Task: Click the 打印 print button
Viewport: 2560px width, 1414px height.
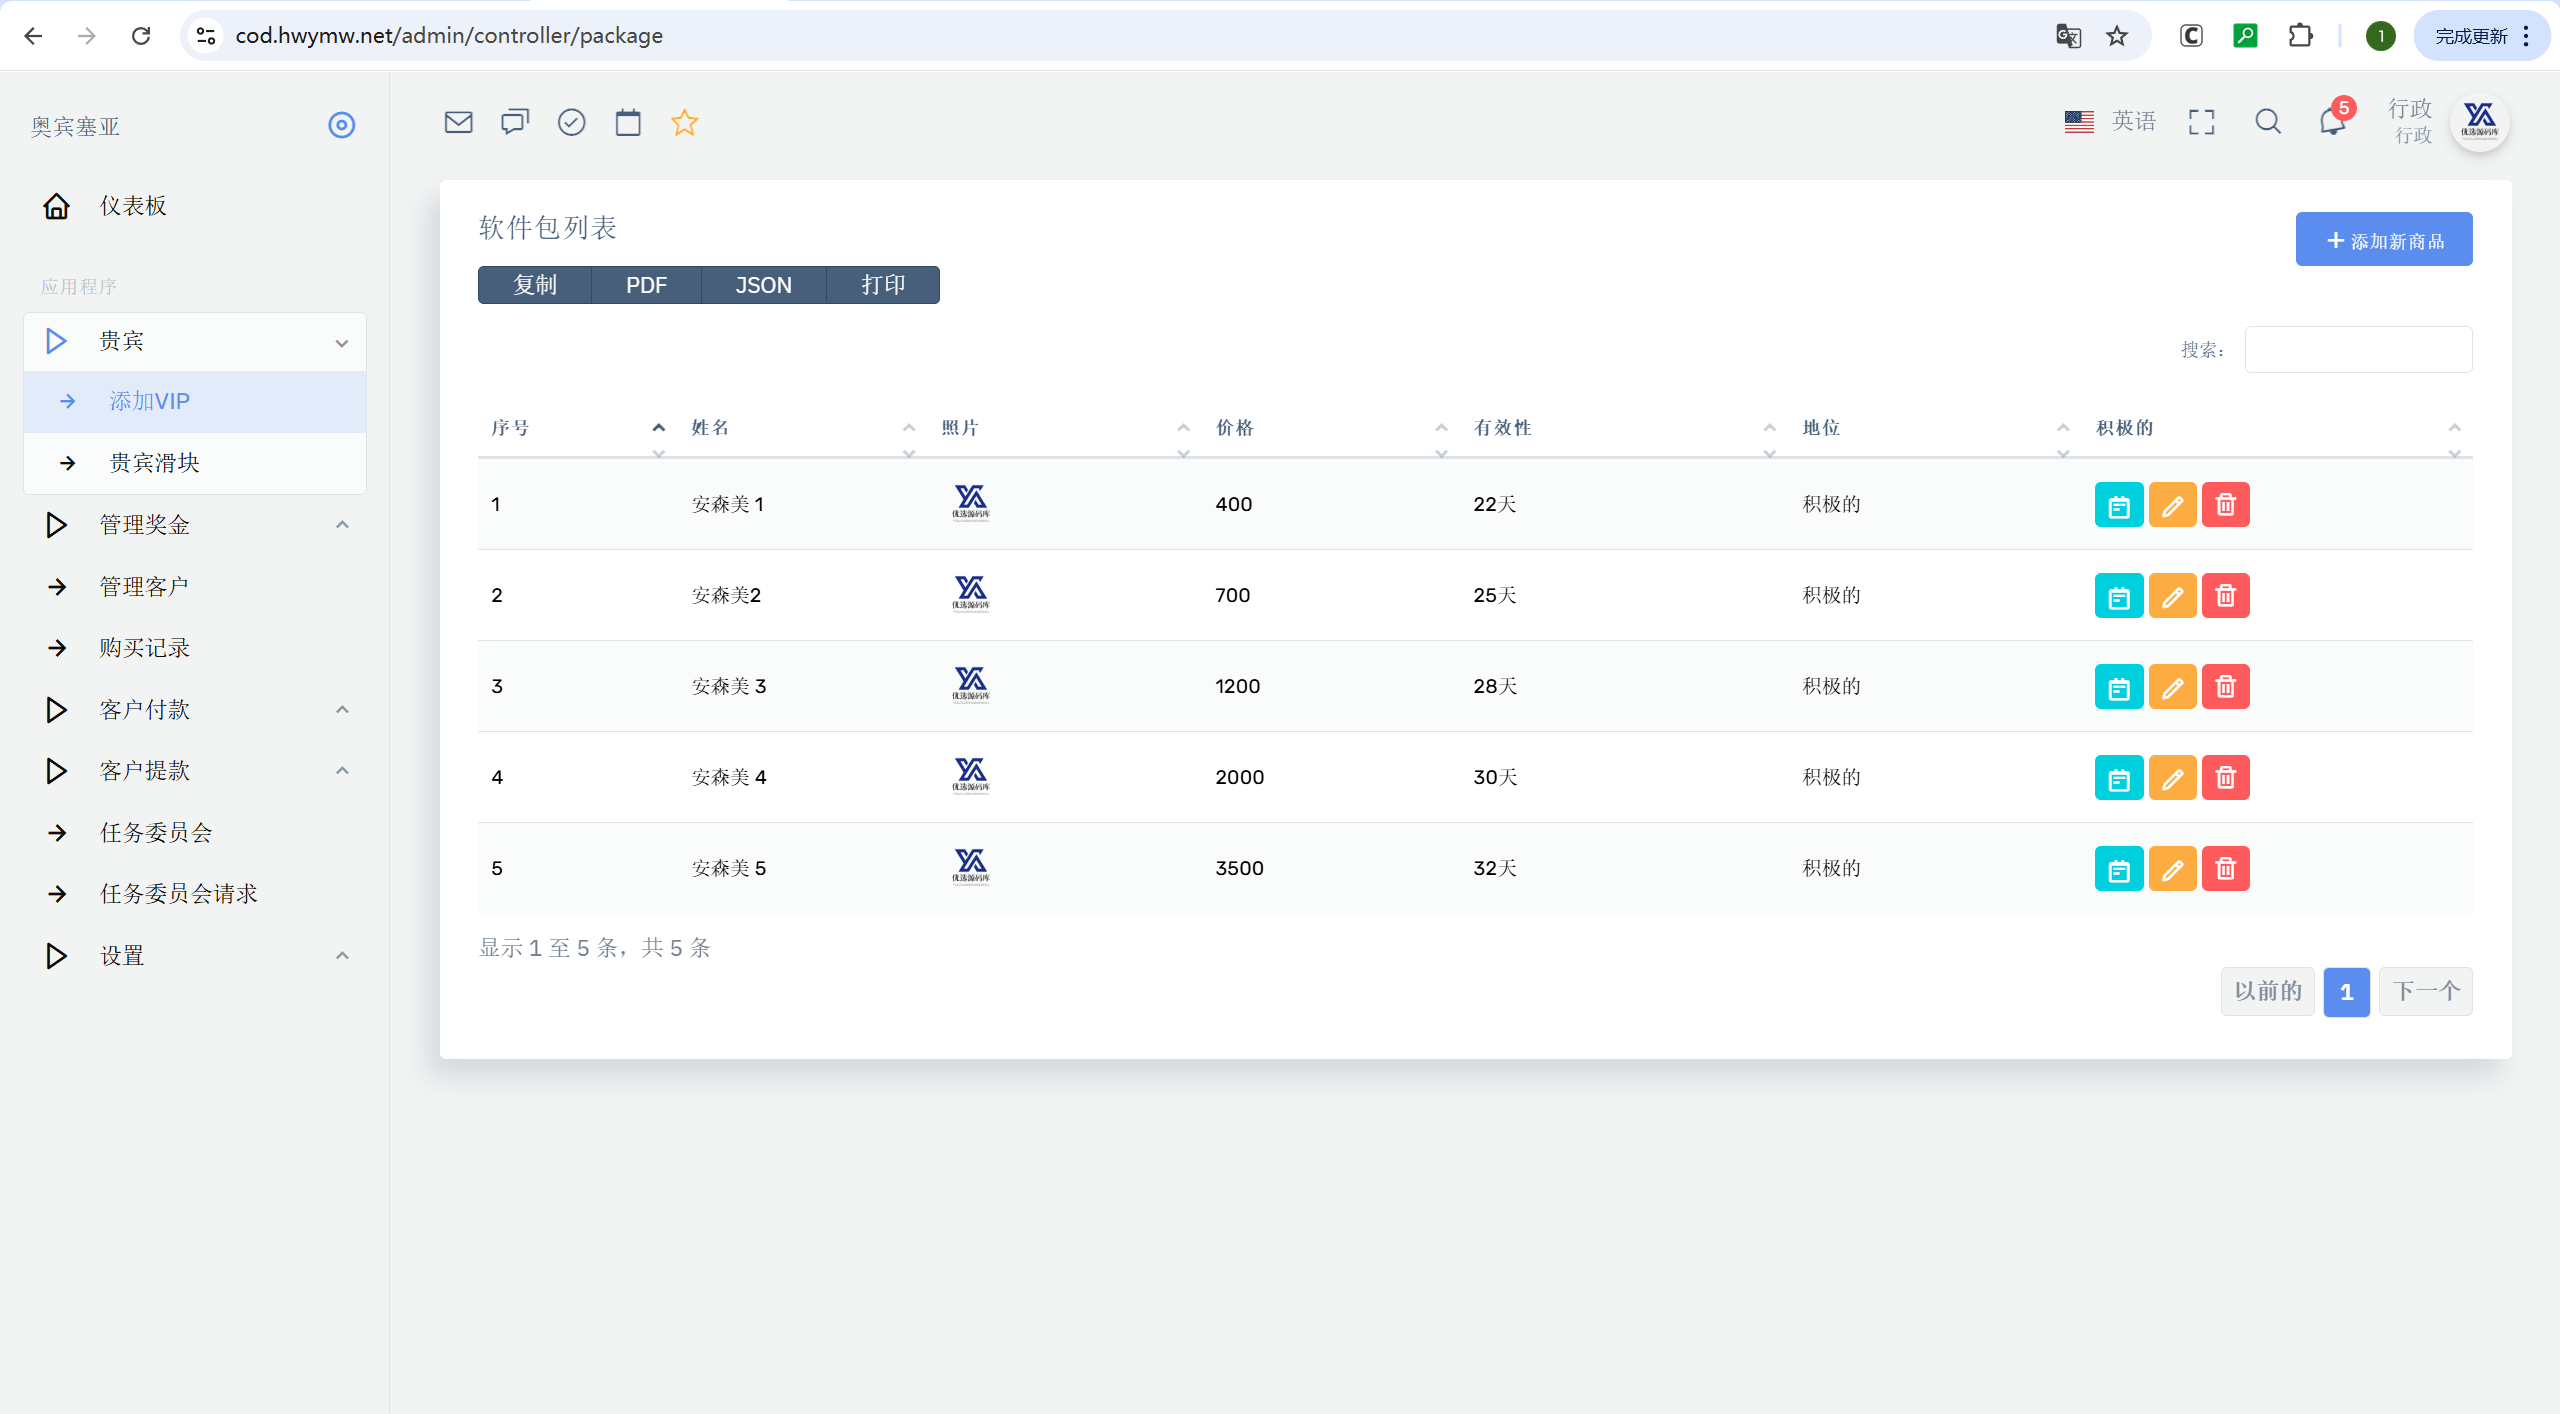Action: tap(883, 285)
